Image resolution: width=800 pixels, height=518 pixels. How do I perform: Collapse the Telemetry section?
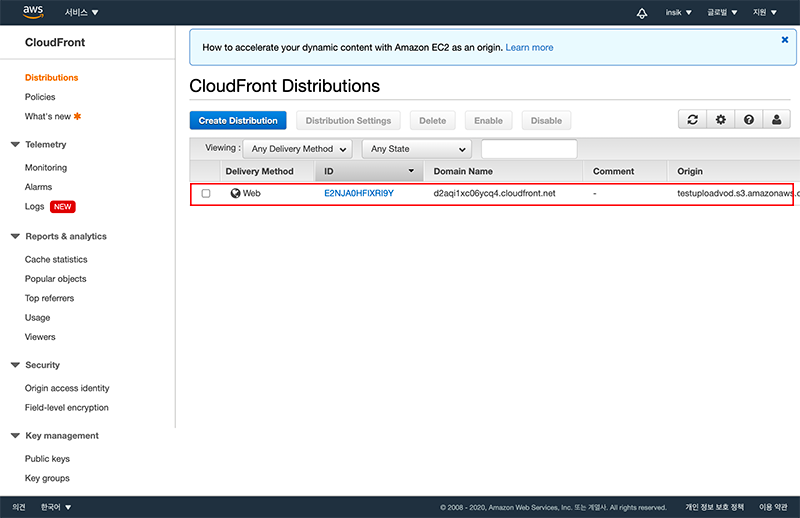(15, 144)
